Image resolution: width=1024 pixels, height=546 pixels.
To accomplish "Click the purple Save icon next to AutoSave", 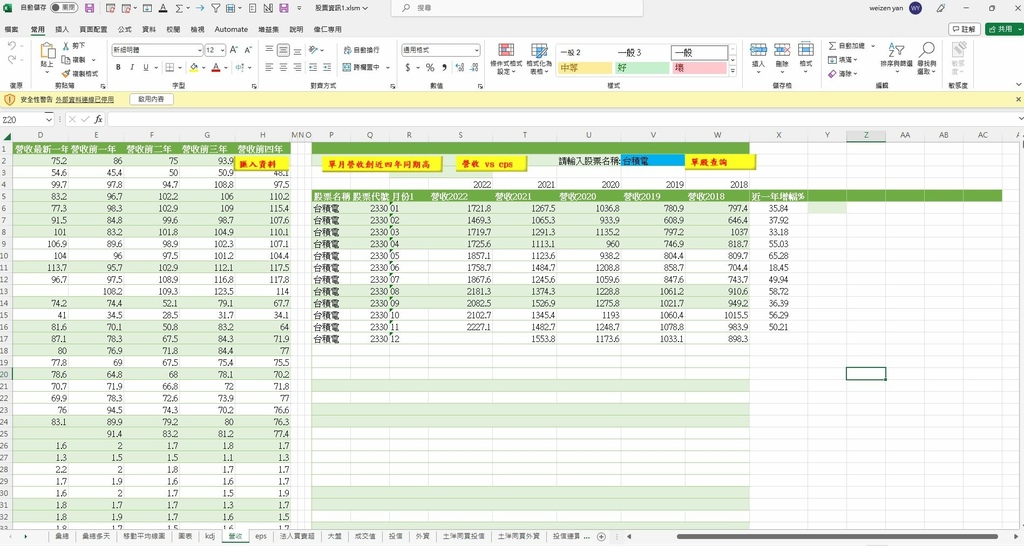I will click(x=89, y=8).
